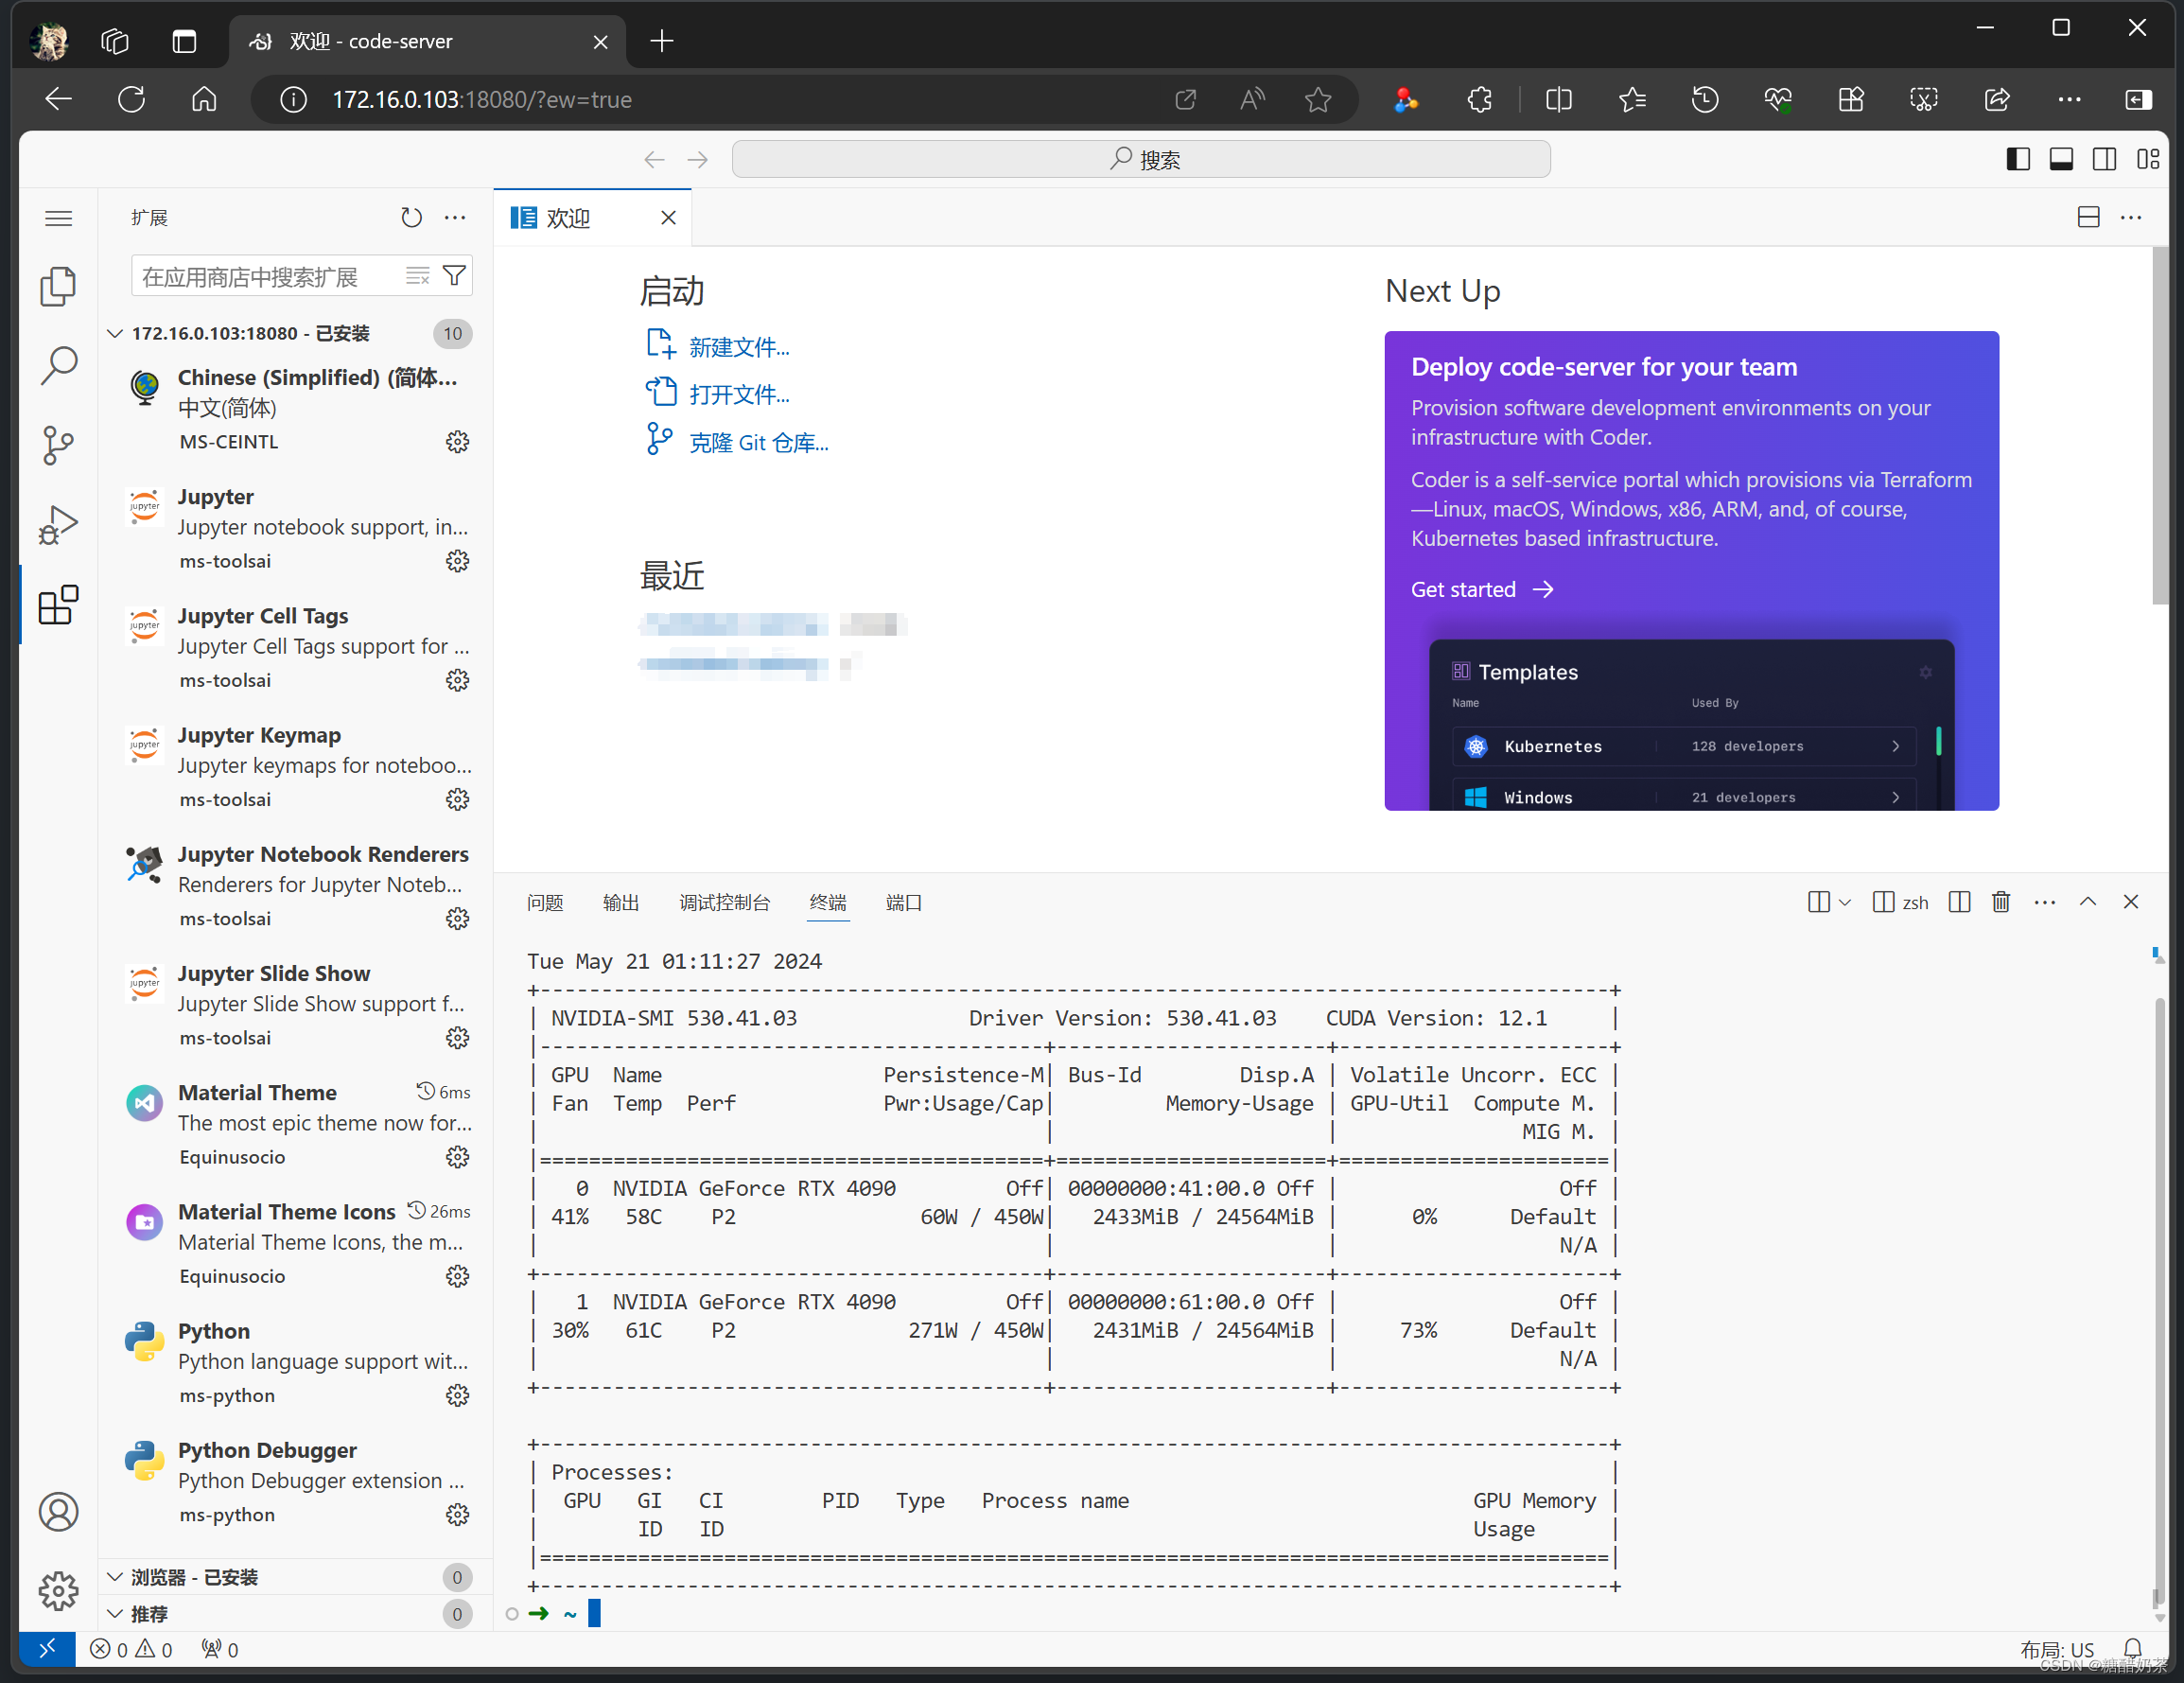Open gear for Chinese (Simplified) extension
This screenshot has height=1683, width=2184.
[457, 442]
